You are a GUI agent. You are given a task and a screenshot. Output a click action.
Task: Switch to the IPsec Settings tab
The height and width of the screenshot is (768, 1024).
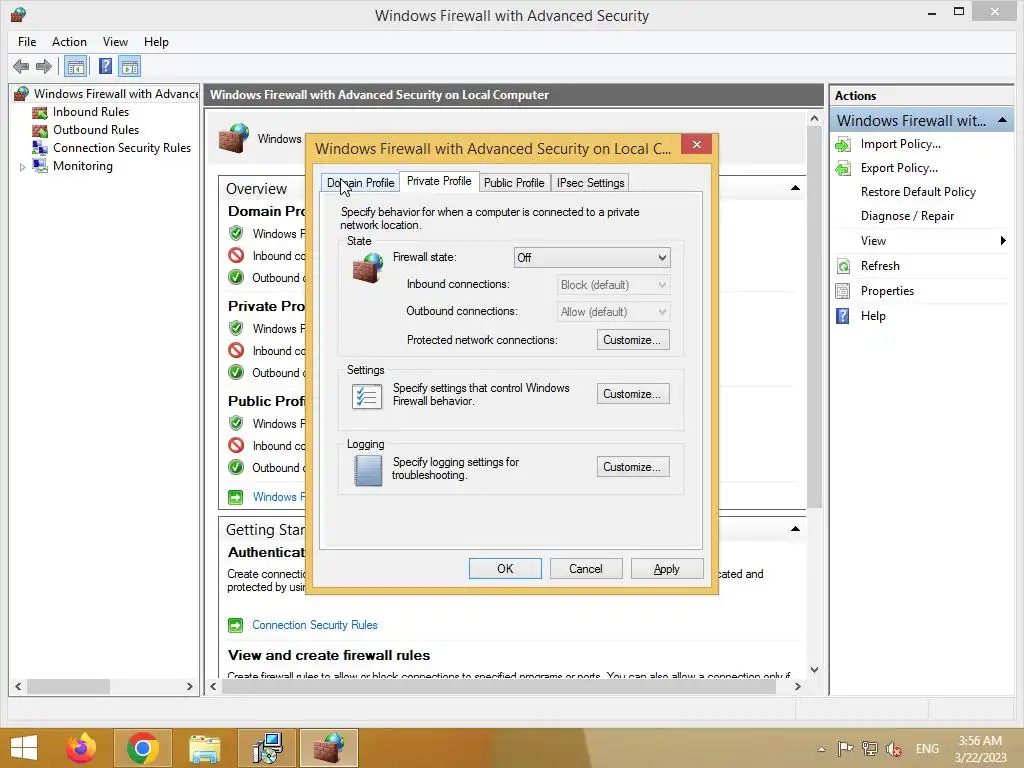click(x=590, y=183)
